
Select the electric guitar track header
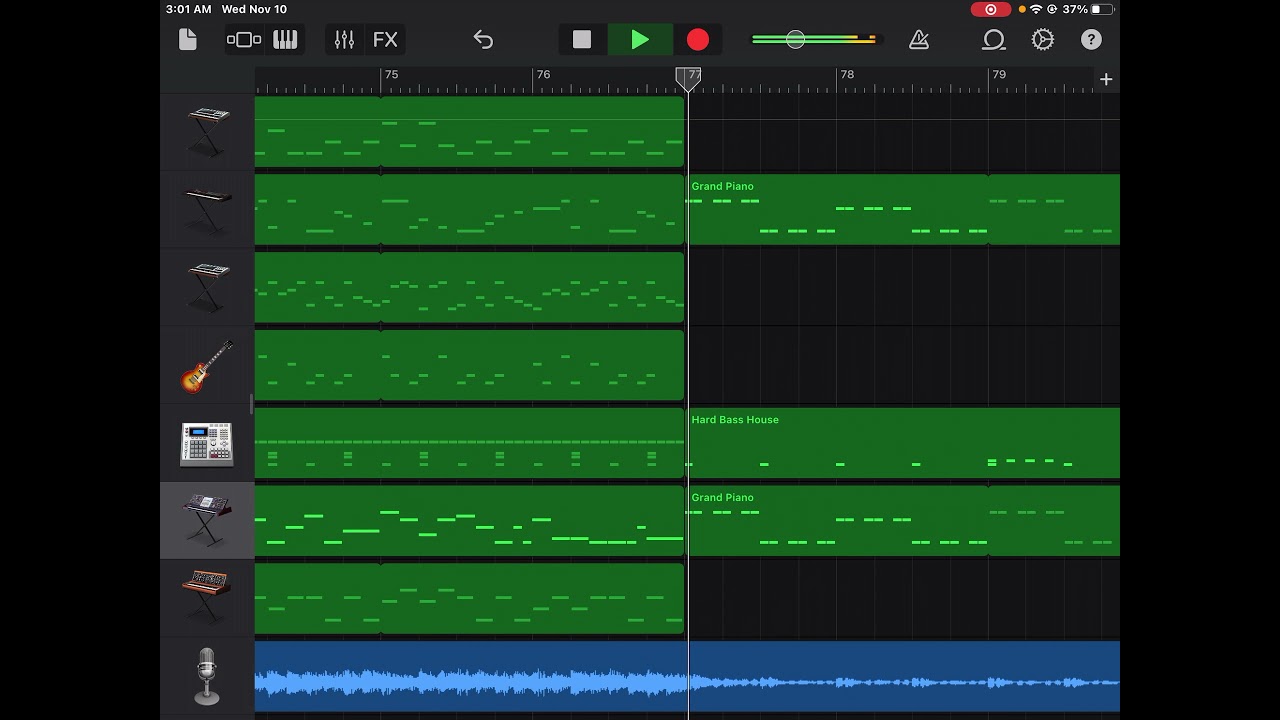(x=207, y=366)
